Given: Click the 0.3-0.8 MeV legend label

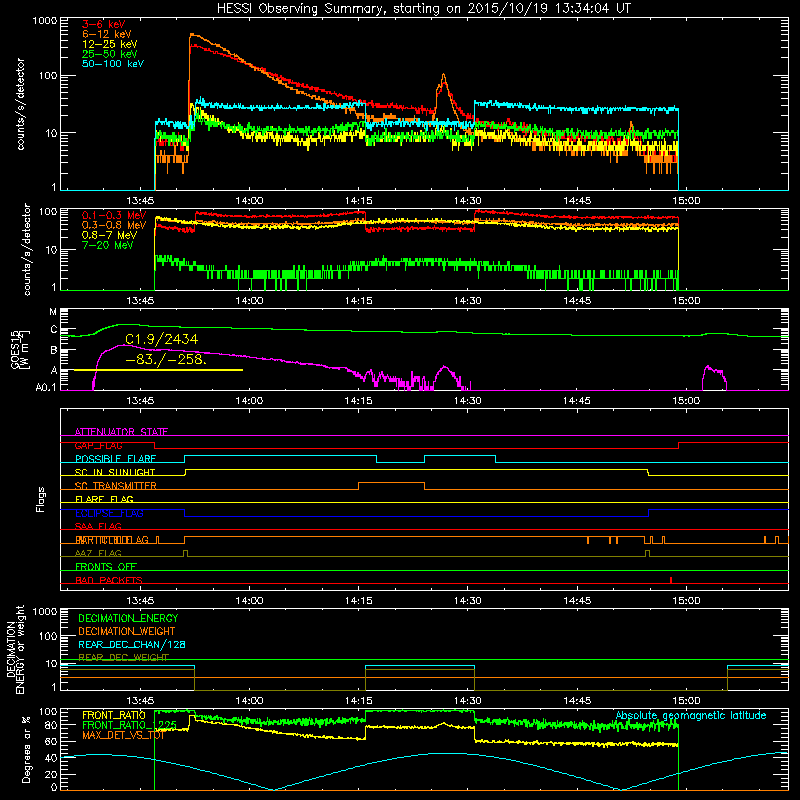Looking at the screenshot, I should (114, 225).
